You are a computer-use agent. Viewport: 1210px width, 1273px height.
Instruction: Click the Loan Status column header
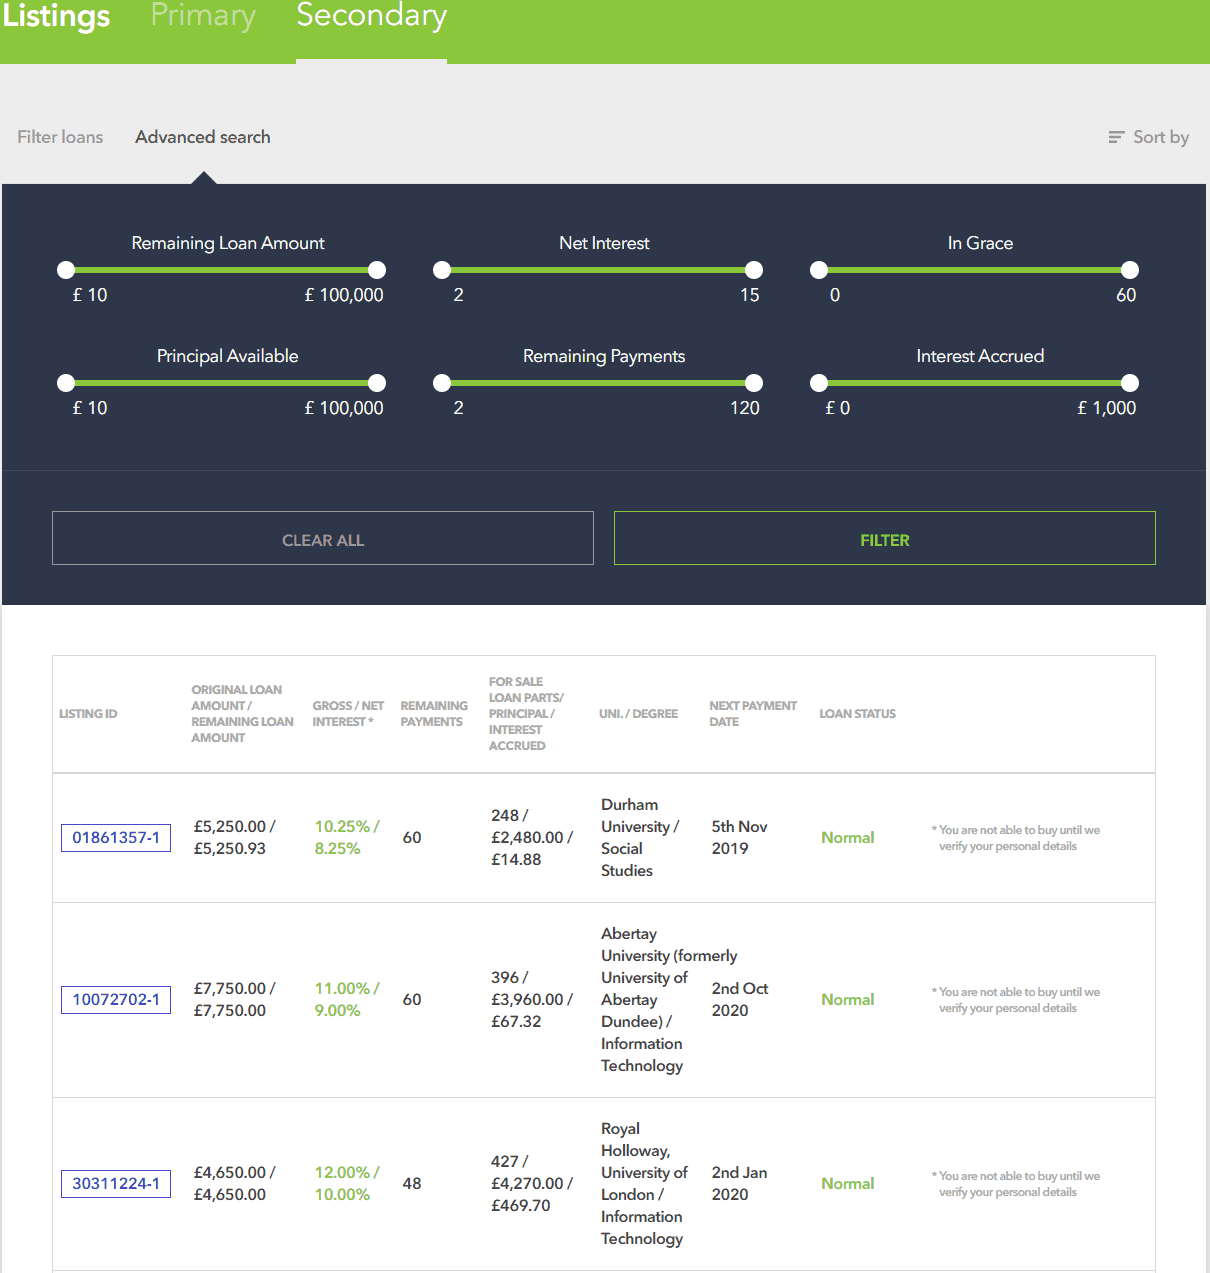coord(857,714)
